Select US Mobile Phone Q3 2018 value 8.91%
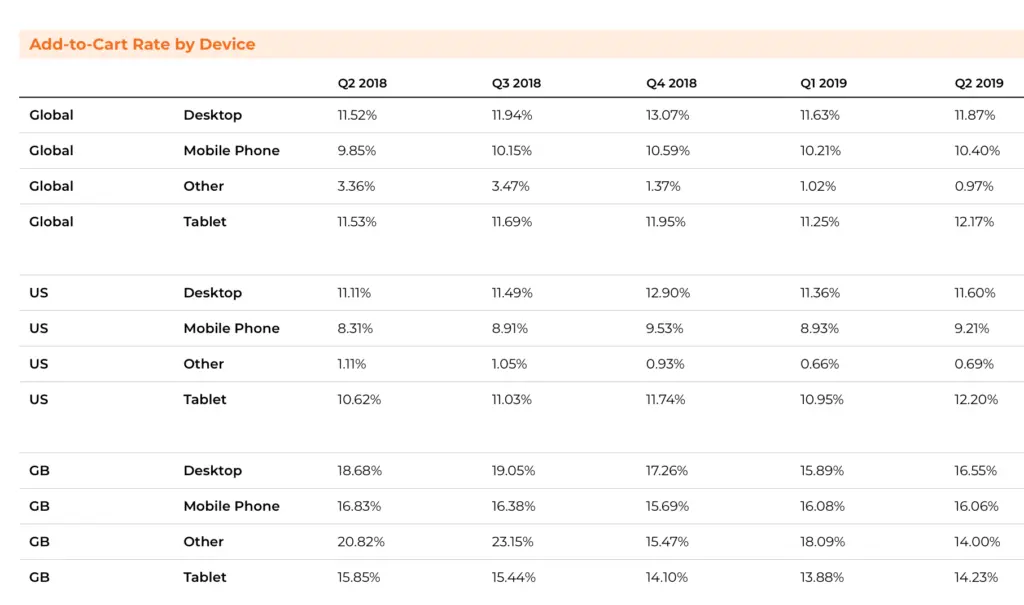Screen dimensions: 1024x605 (x=510, y=328)
